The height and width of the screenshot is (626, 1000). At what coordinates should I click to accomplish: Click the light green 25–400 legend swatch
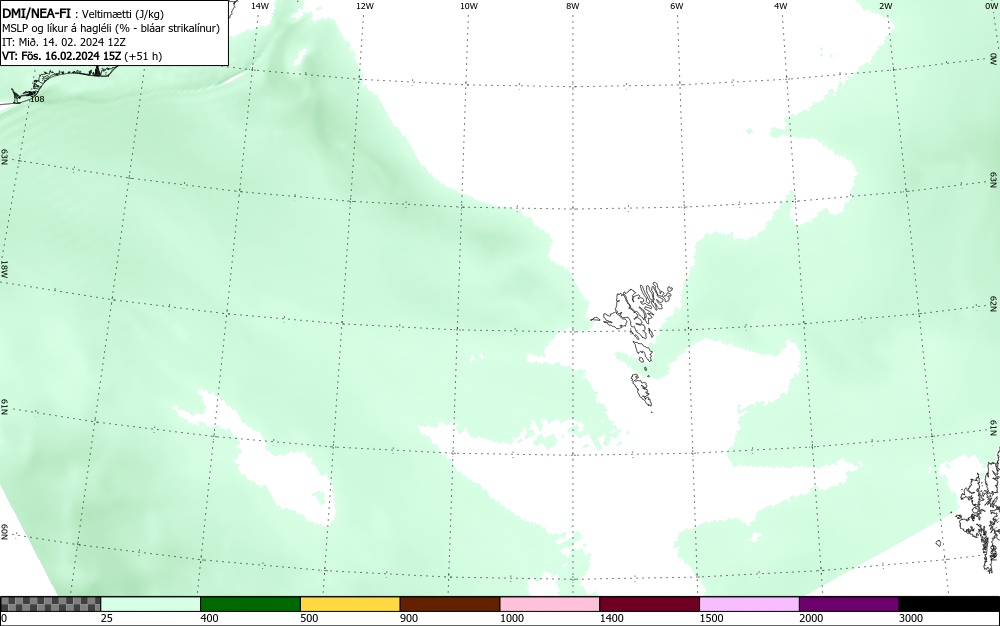[151, 604]
